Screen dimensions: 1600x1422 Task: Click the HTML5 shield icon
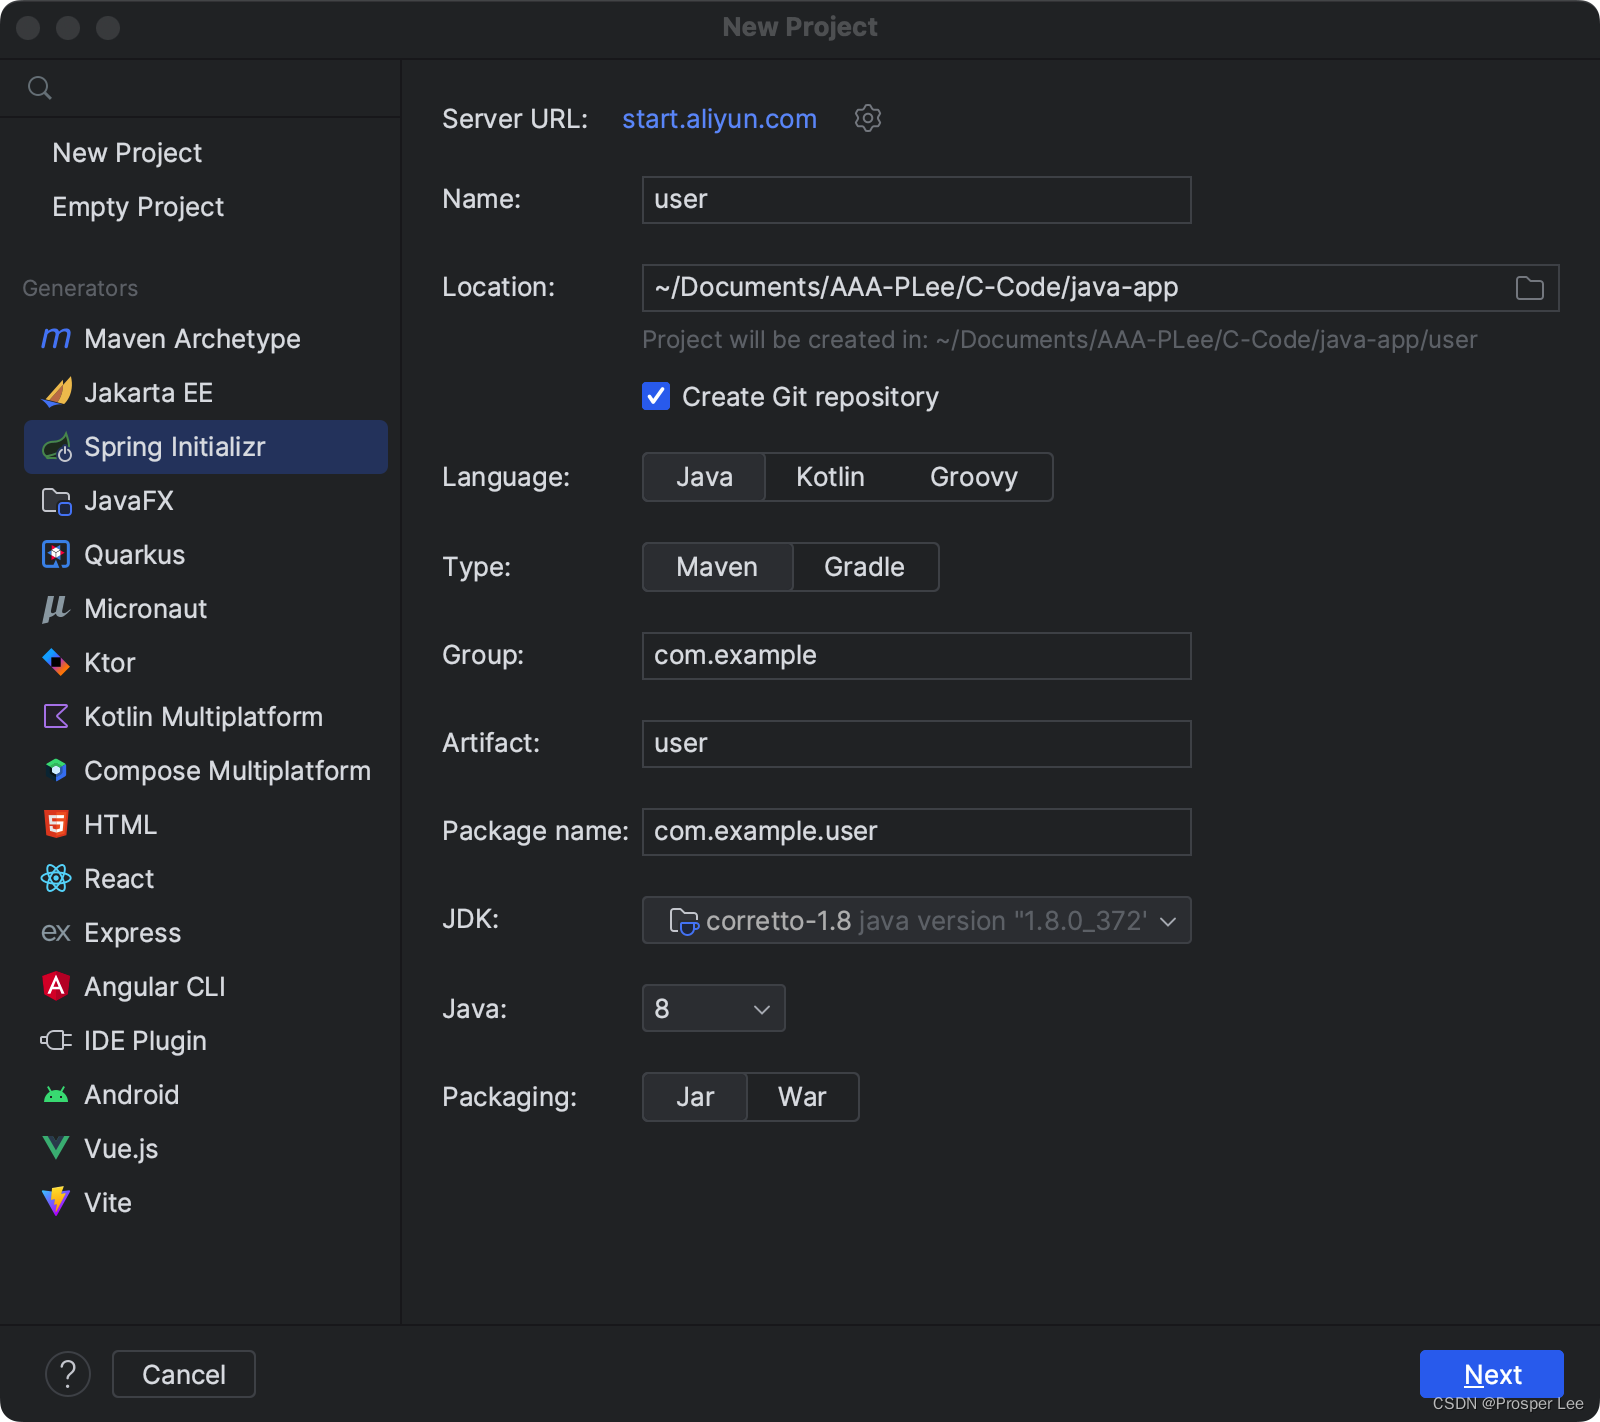point(56,824)
